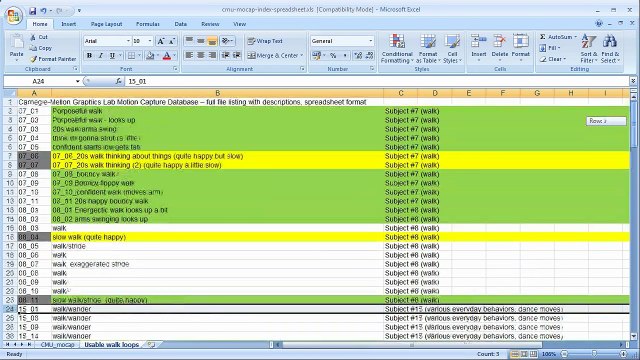The height and width of the screenshot is (360, 640).
Task: Apply fill color to cells
Action: (150, 56)
